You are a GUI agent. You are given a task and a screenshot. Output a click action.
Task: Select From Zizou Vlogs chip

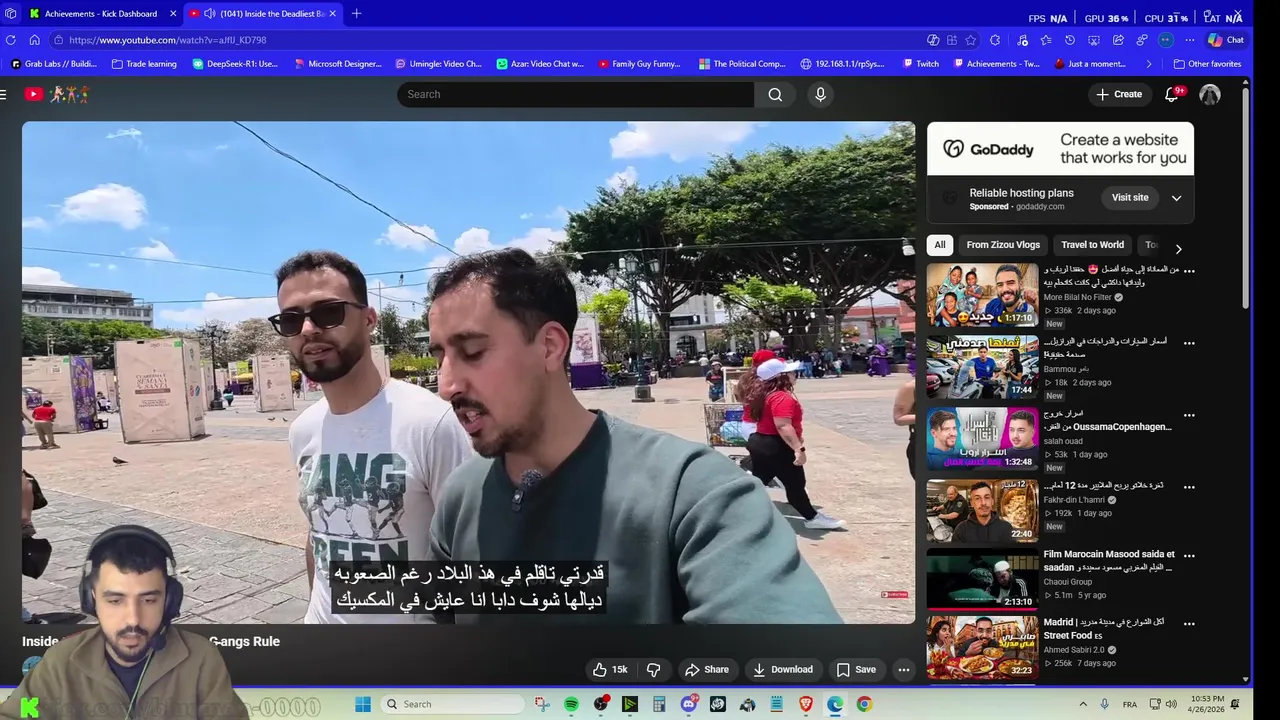click(1003, 245)
